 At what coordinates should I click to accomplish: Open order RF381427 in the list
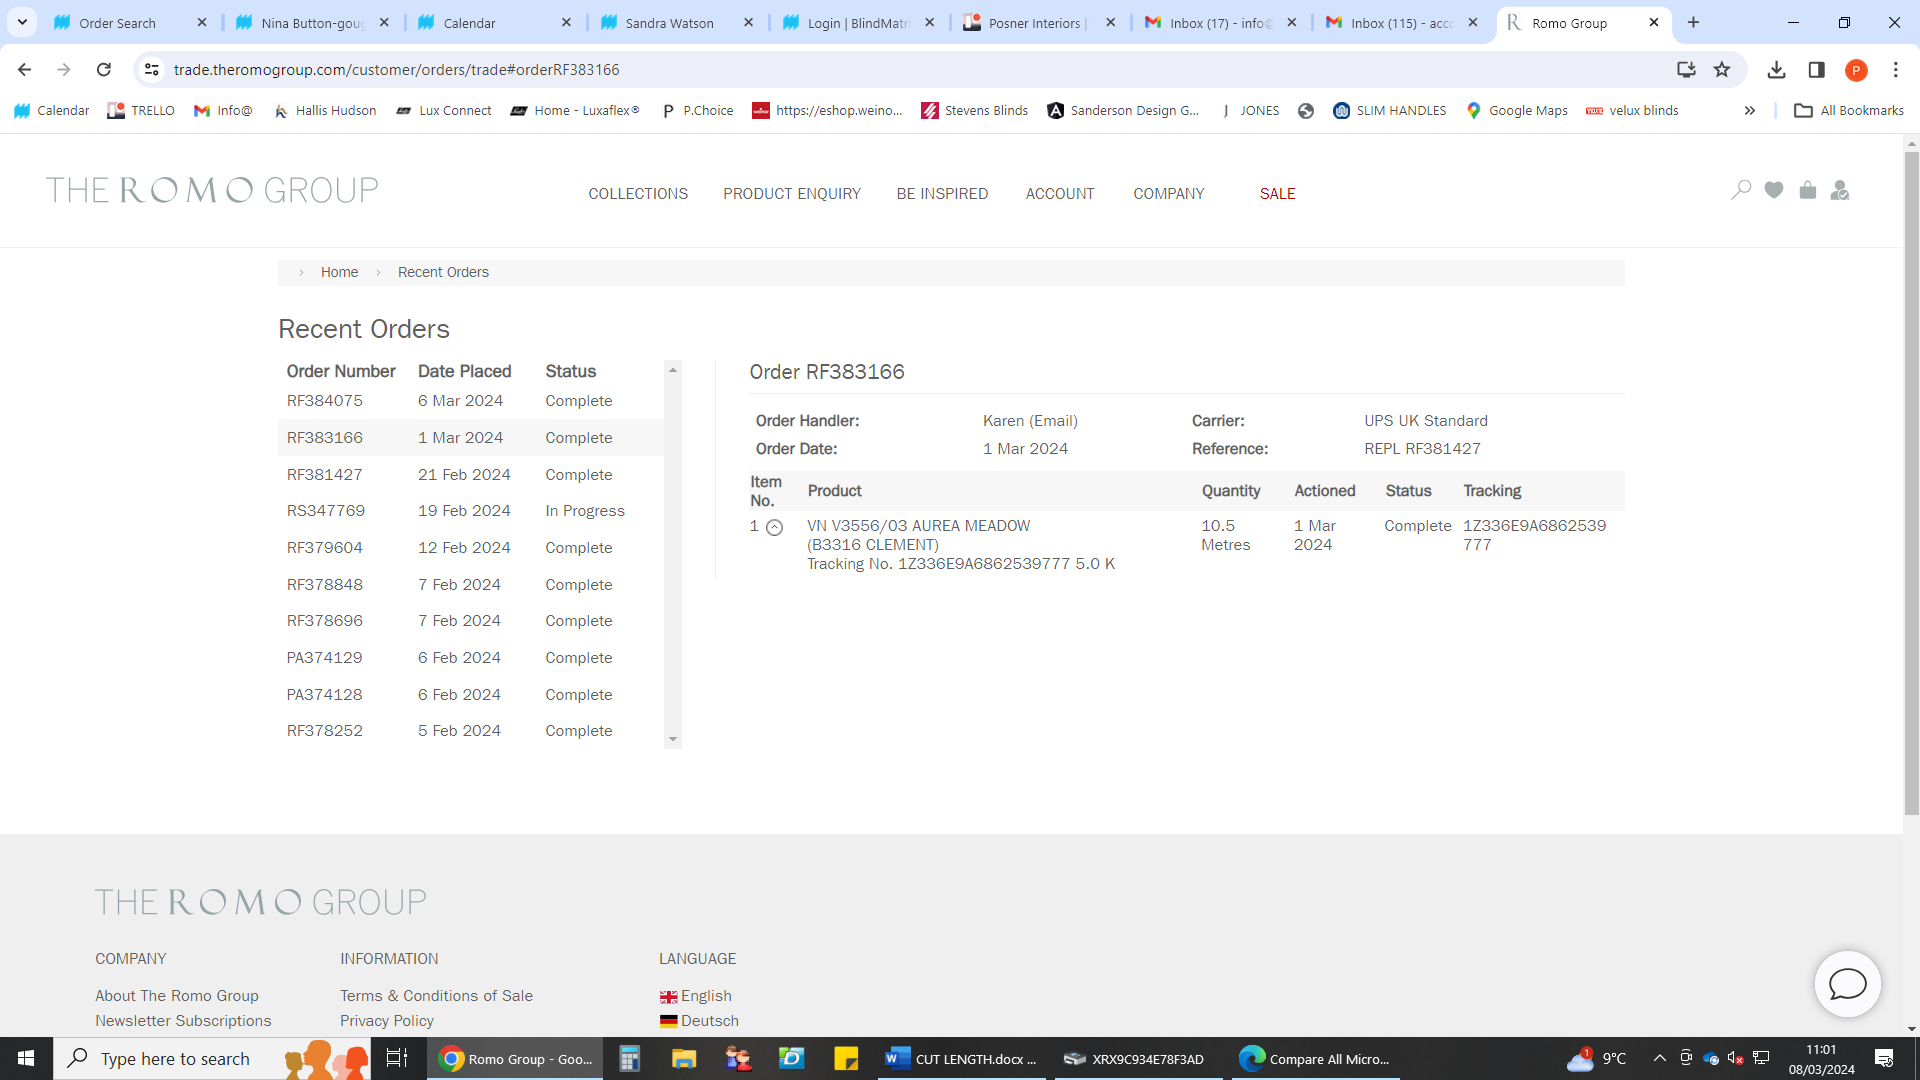coord(325,475)
